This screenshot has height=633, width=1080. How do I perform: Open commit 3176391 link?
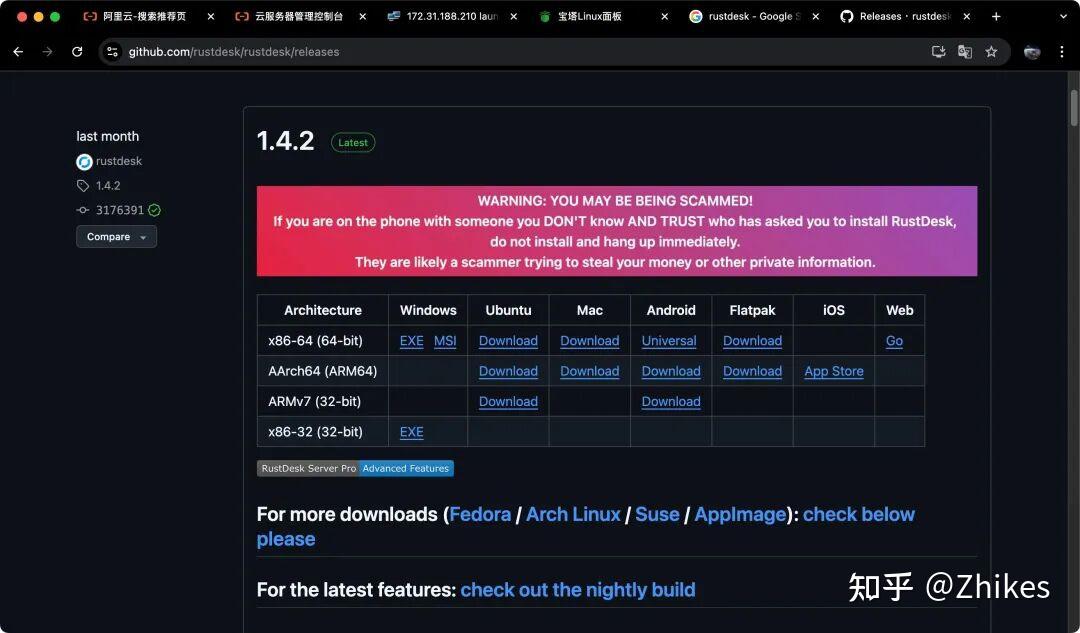[x=120, y=210]
